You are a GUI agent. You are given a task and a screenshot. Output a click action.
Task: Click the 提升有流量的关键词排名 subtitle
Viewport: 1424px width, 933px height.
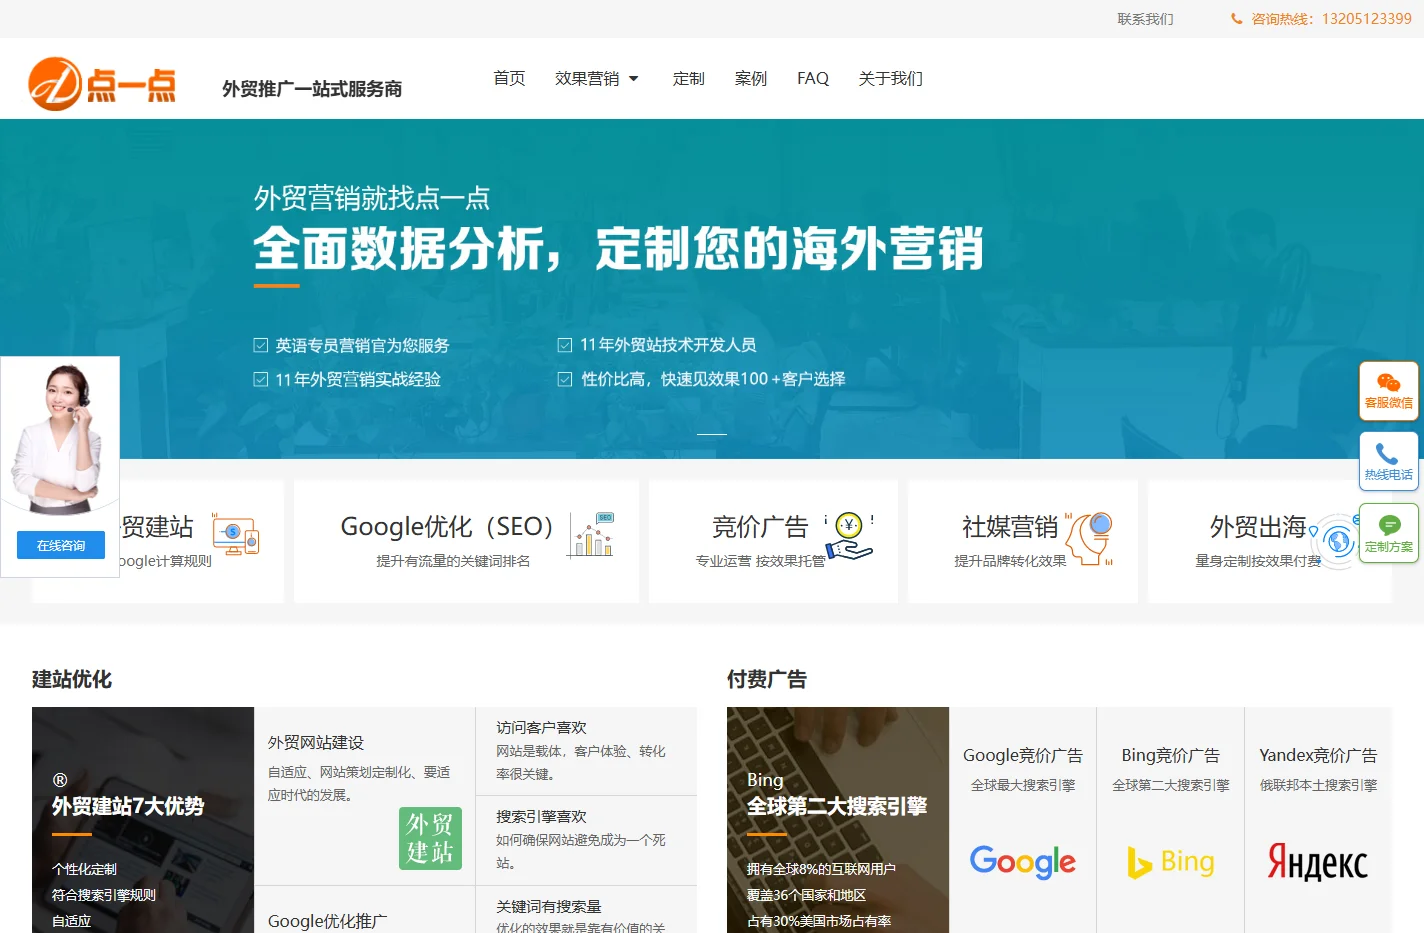453,561
